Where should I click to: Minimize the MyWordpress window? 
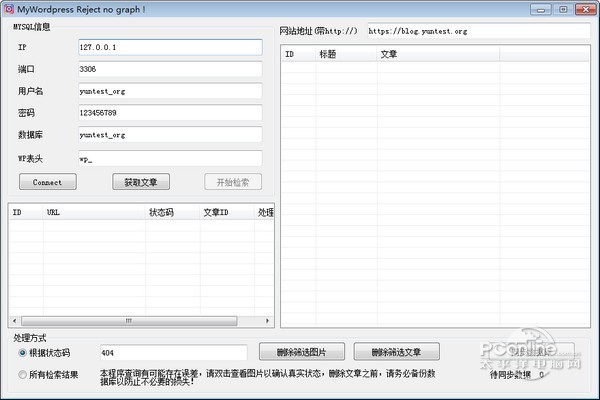pyautogui.click(x=541, y=10)
